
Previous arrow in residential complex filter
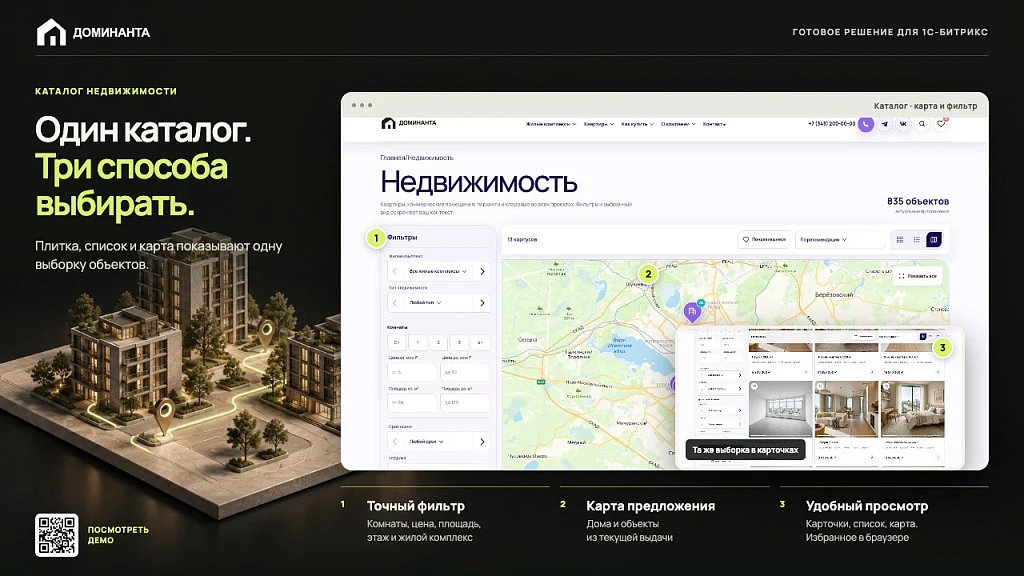pos(394,271)
